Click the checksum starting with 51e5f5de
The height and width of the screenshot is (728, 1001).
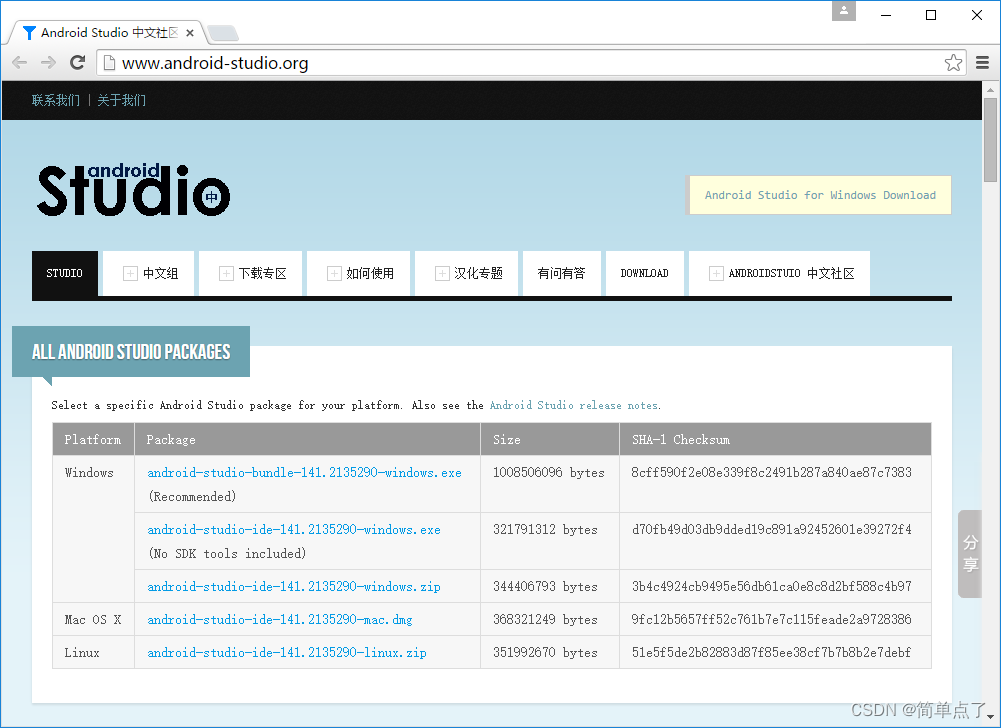click(x=771, y=653)
